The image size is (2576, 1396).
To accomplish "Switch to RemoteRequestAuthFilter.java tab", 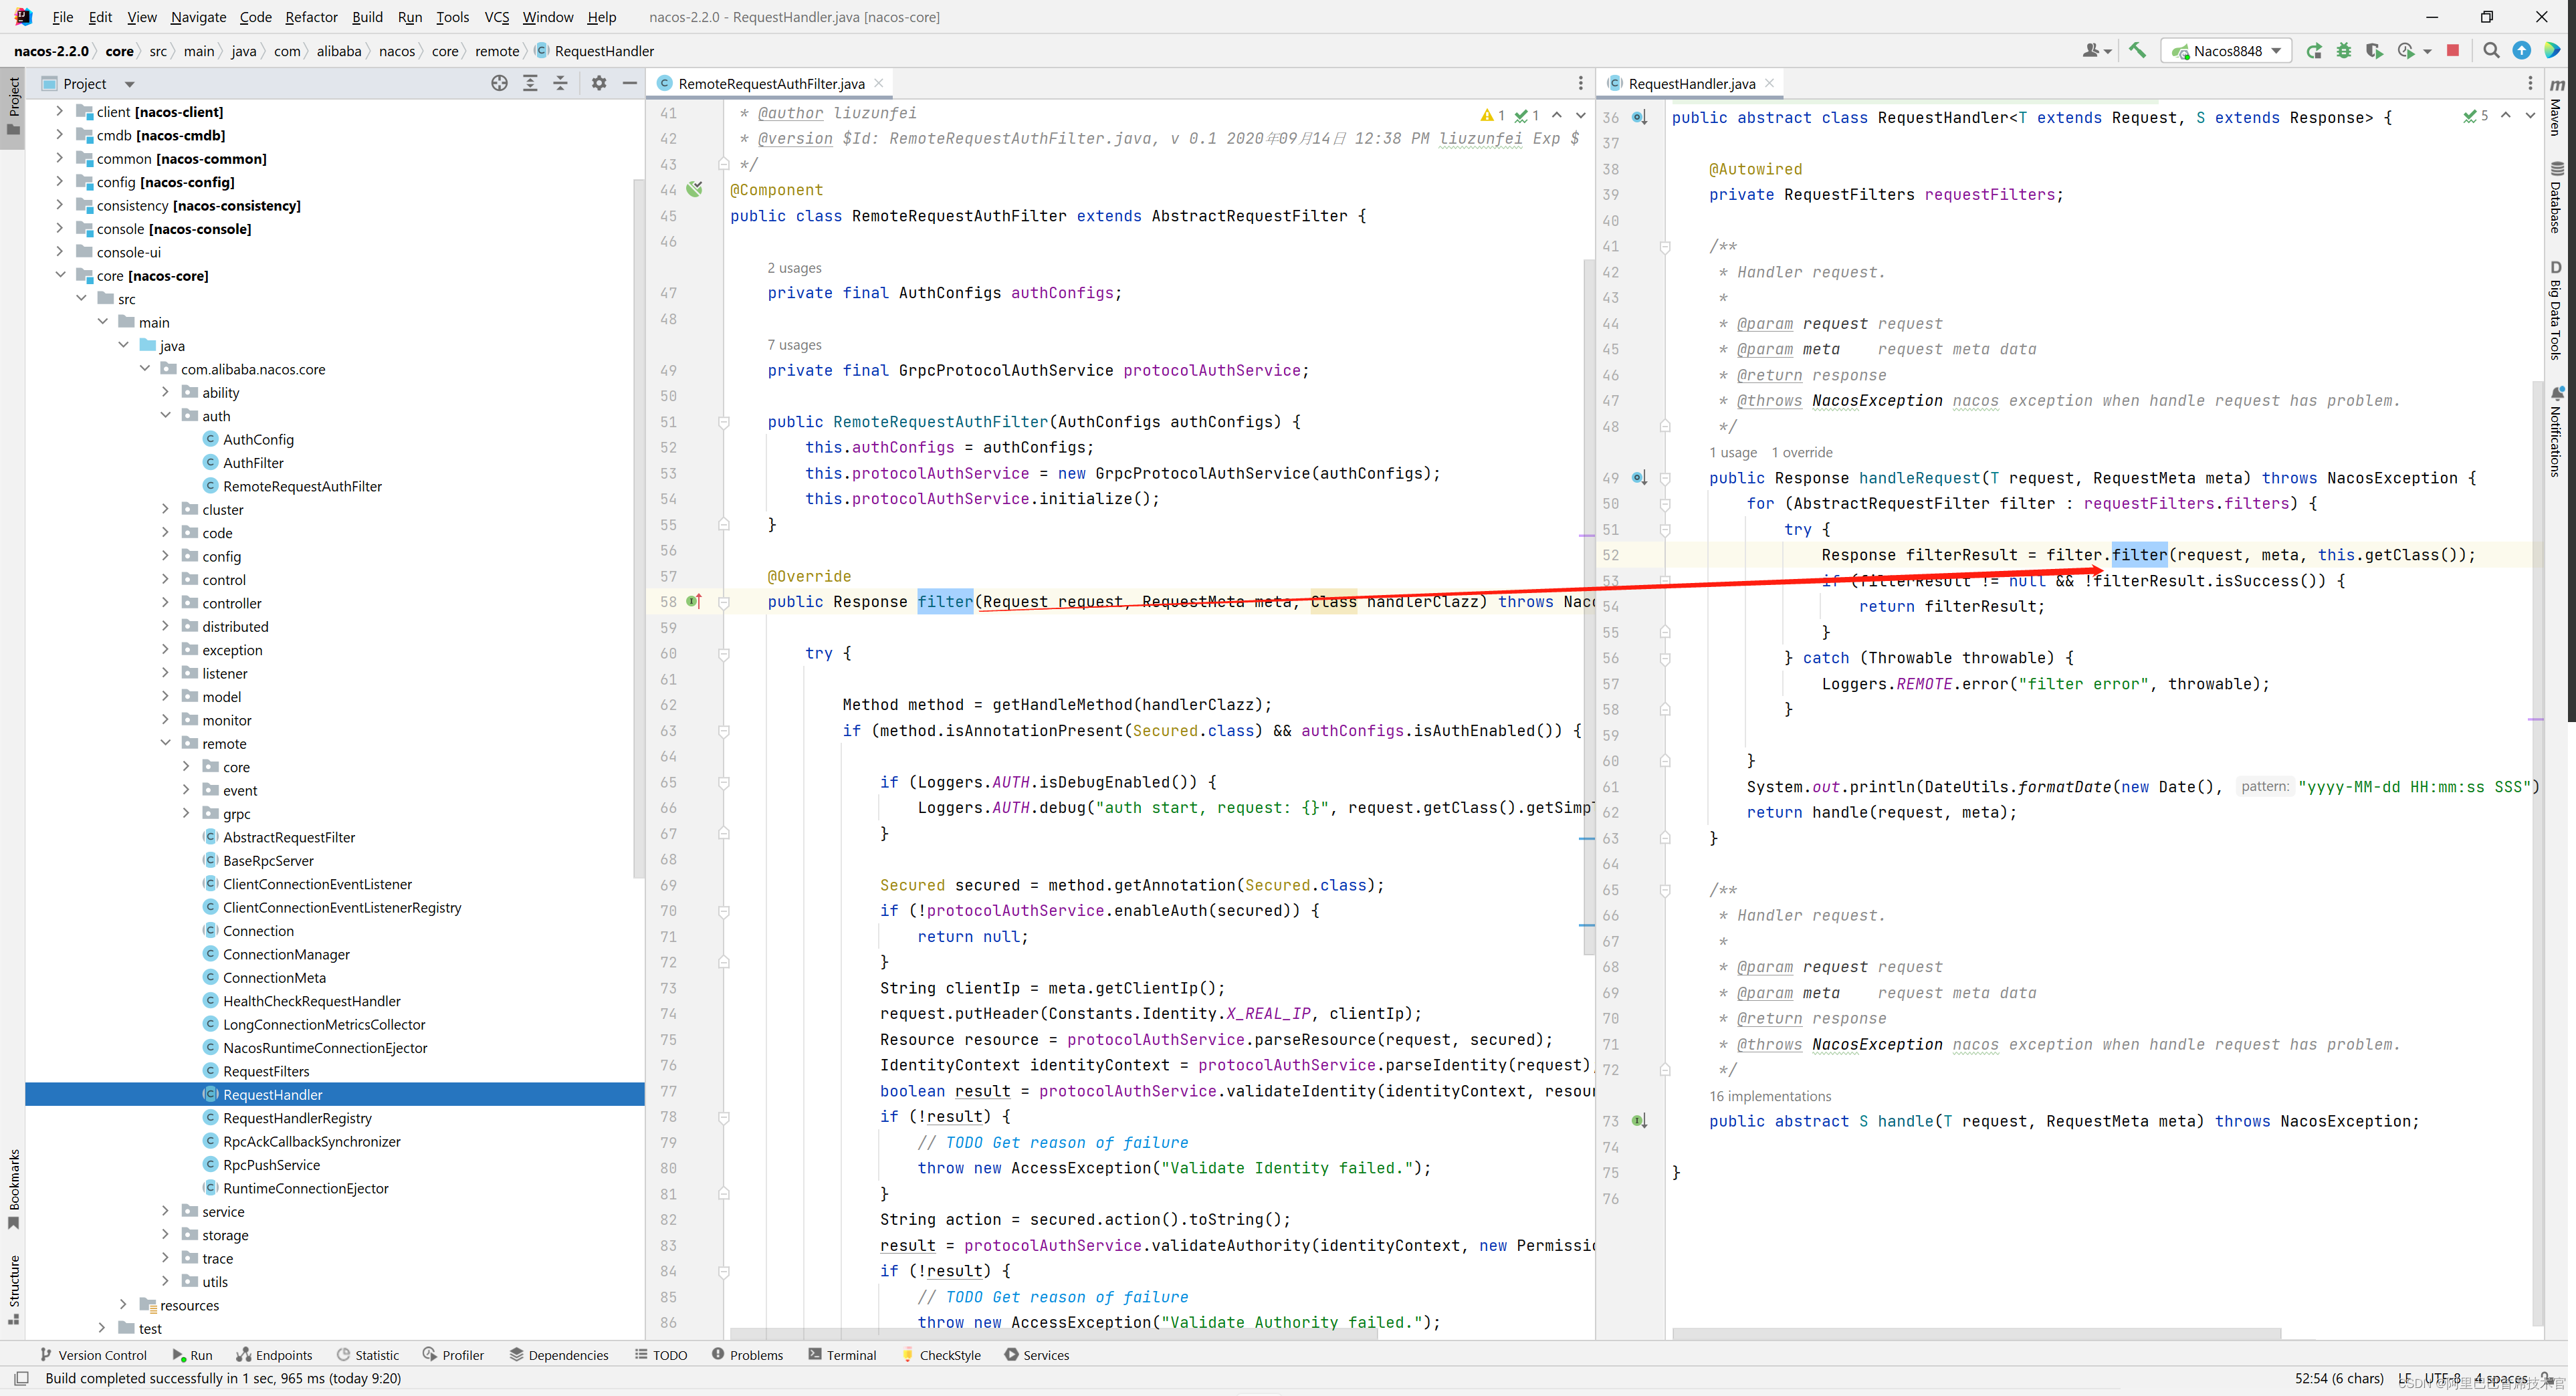I will 771,83.
